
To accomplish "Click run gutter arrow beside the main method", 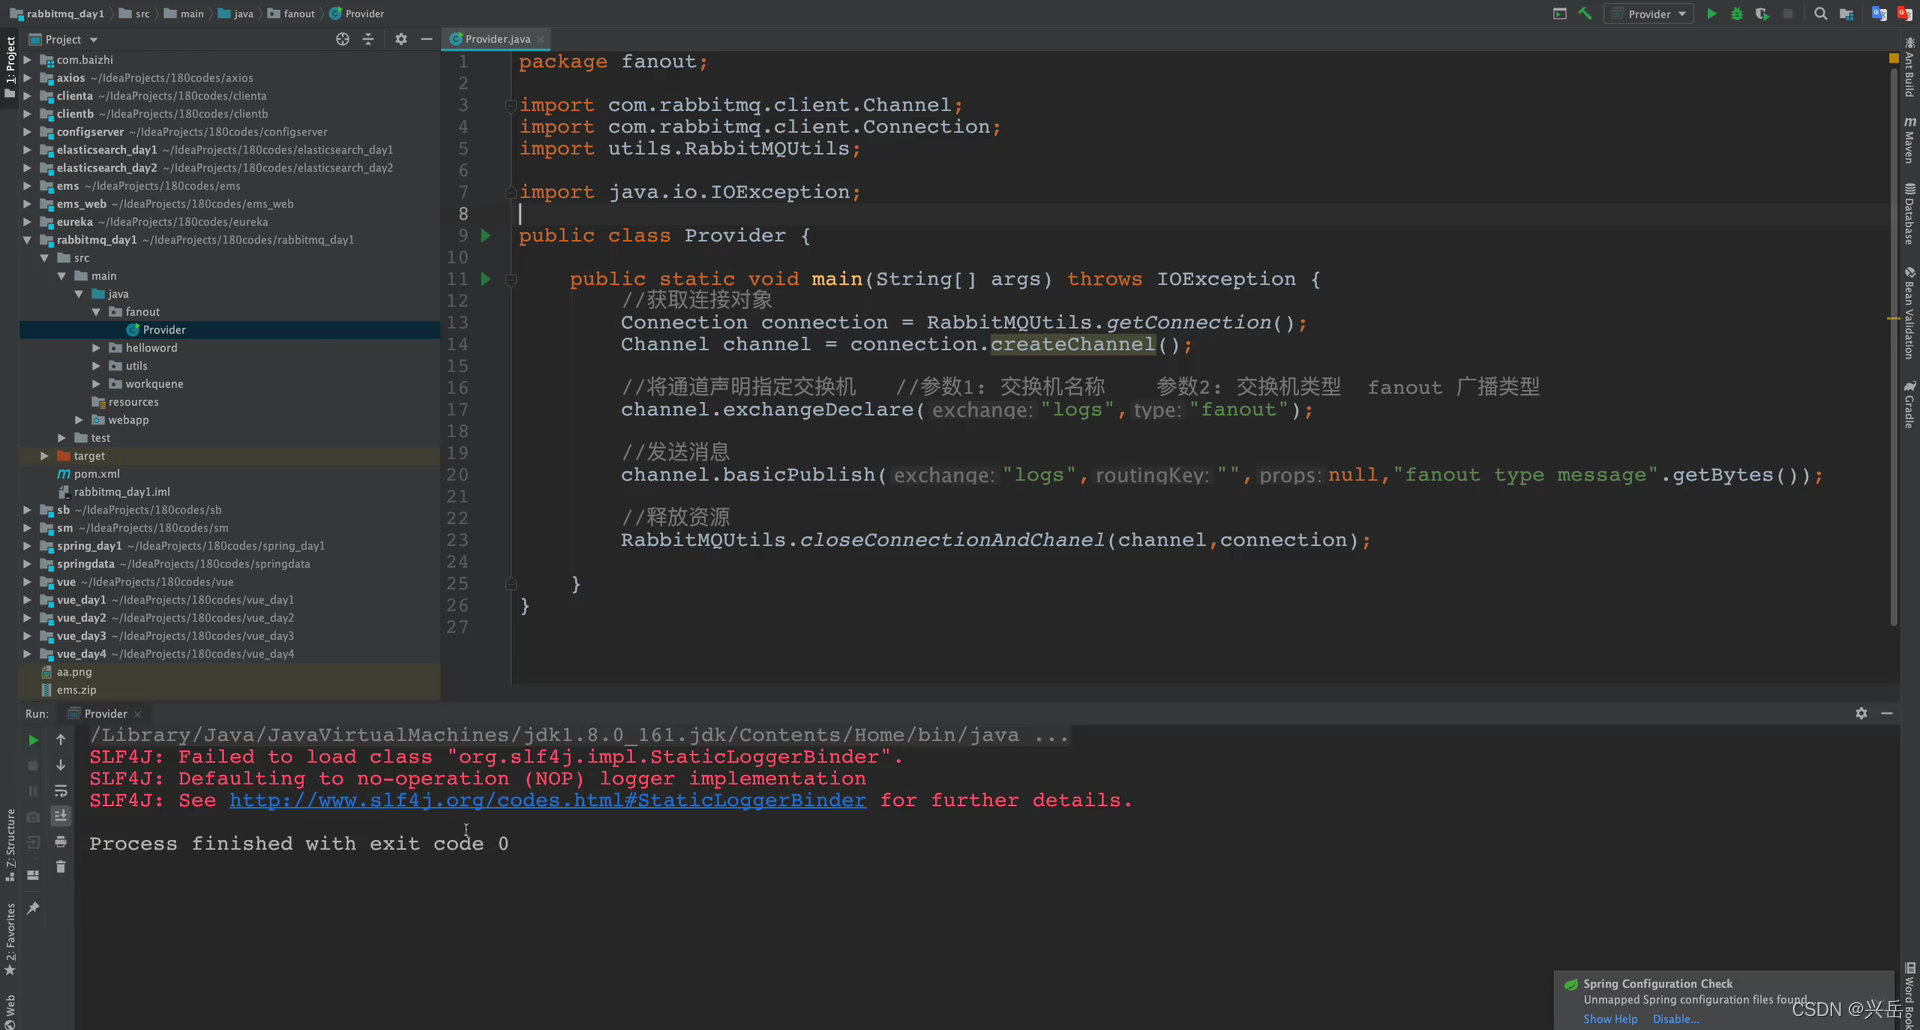I will click(486, 279).
